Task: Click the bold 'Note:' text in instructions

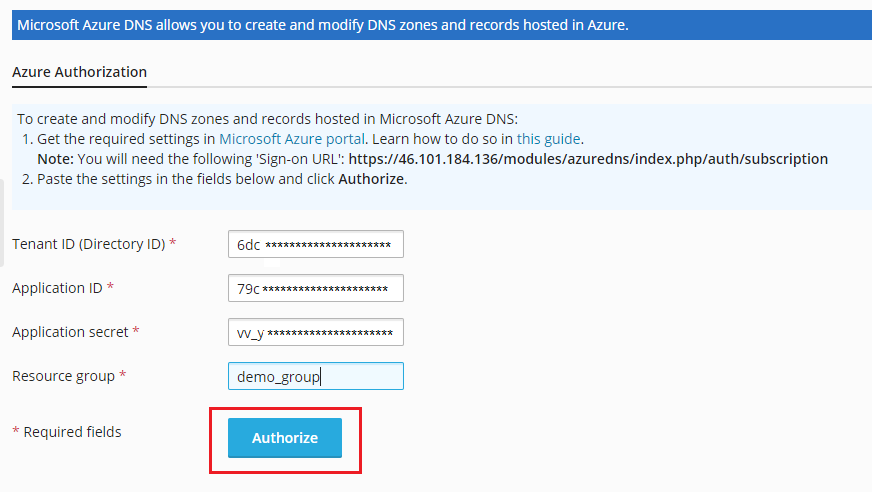Action: coord(55,159)
